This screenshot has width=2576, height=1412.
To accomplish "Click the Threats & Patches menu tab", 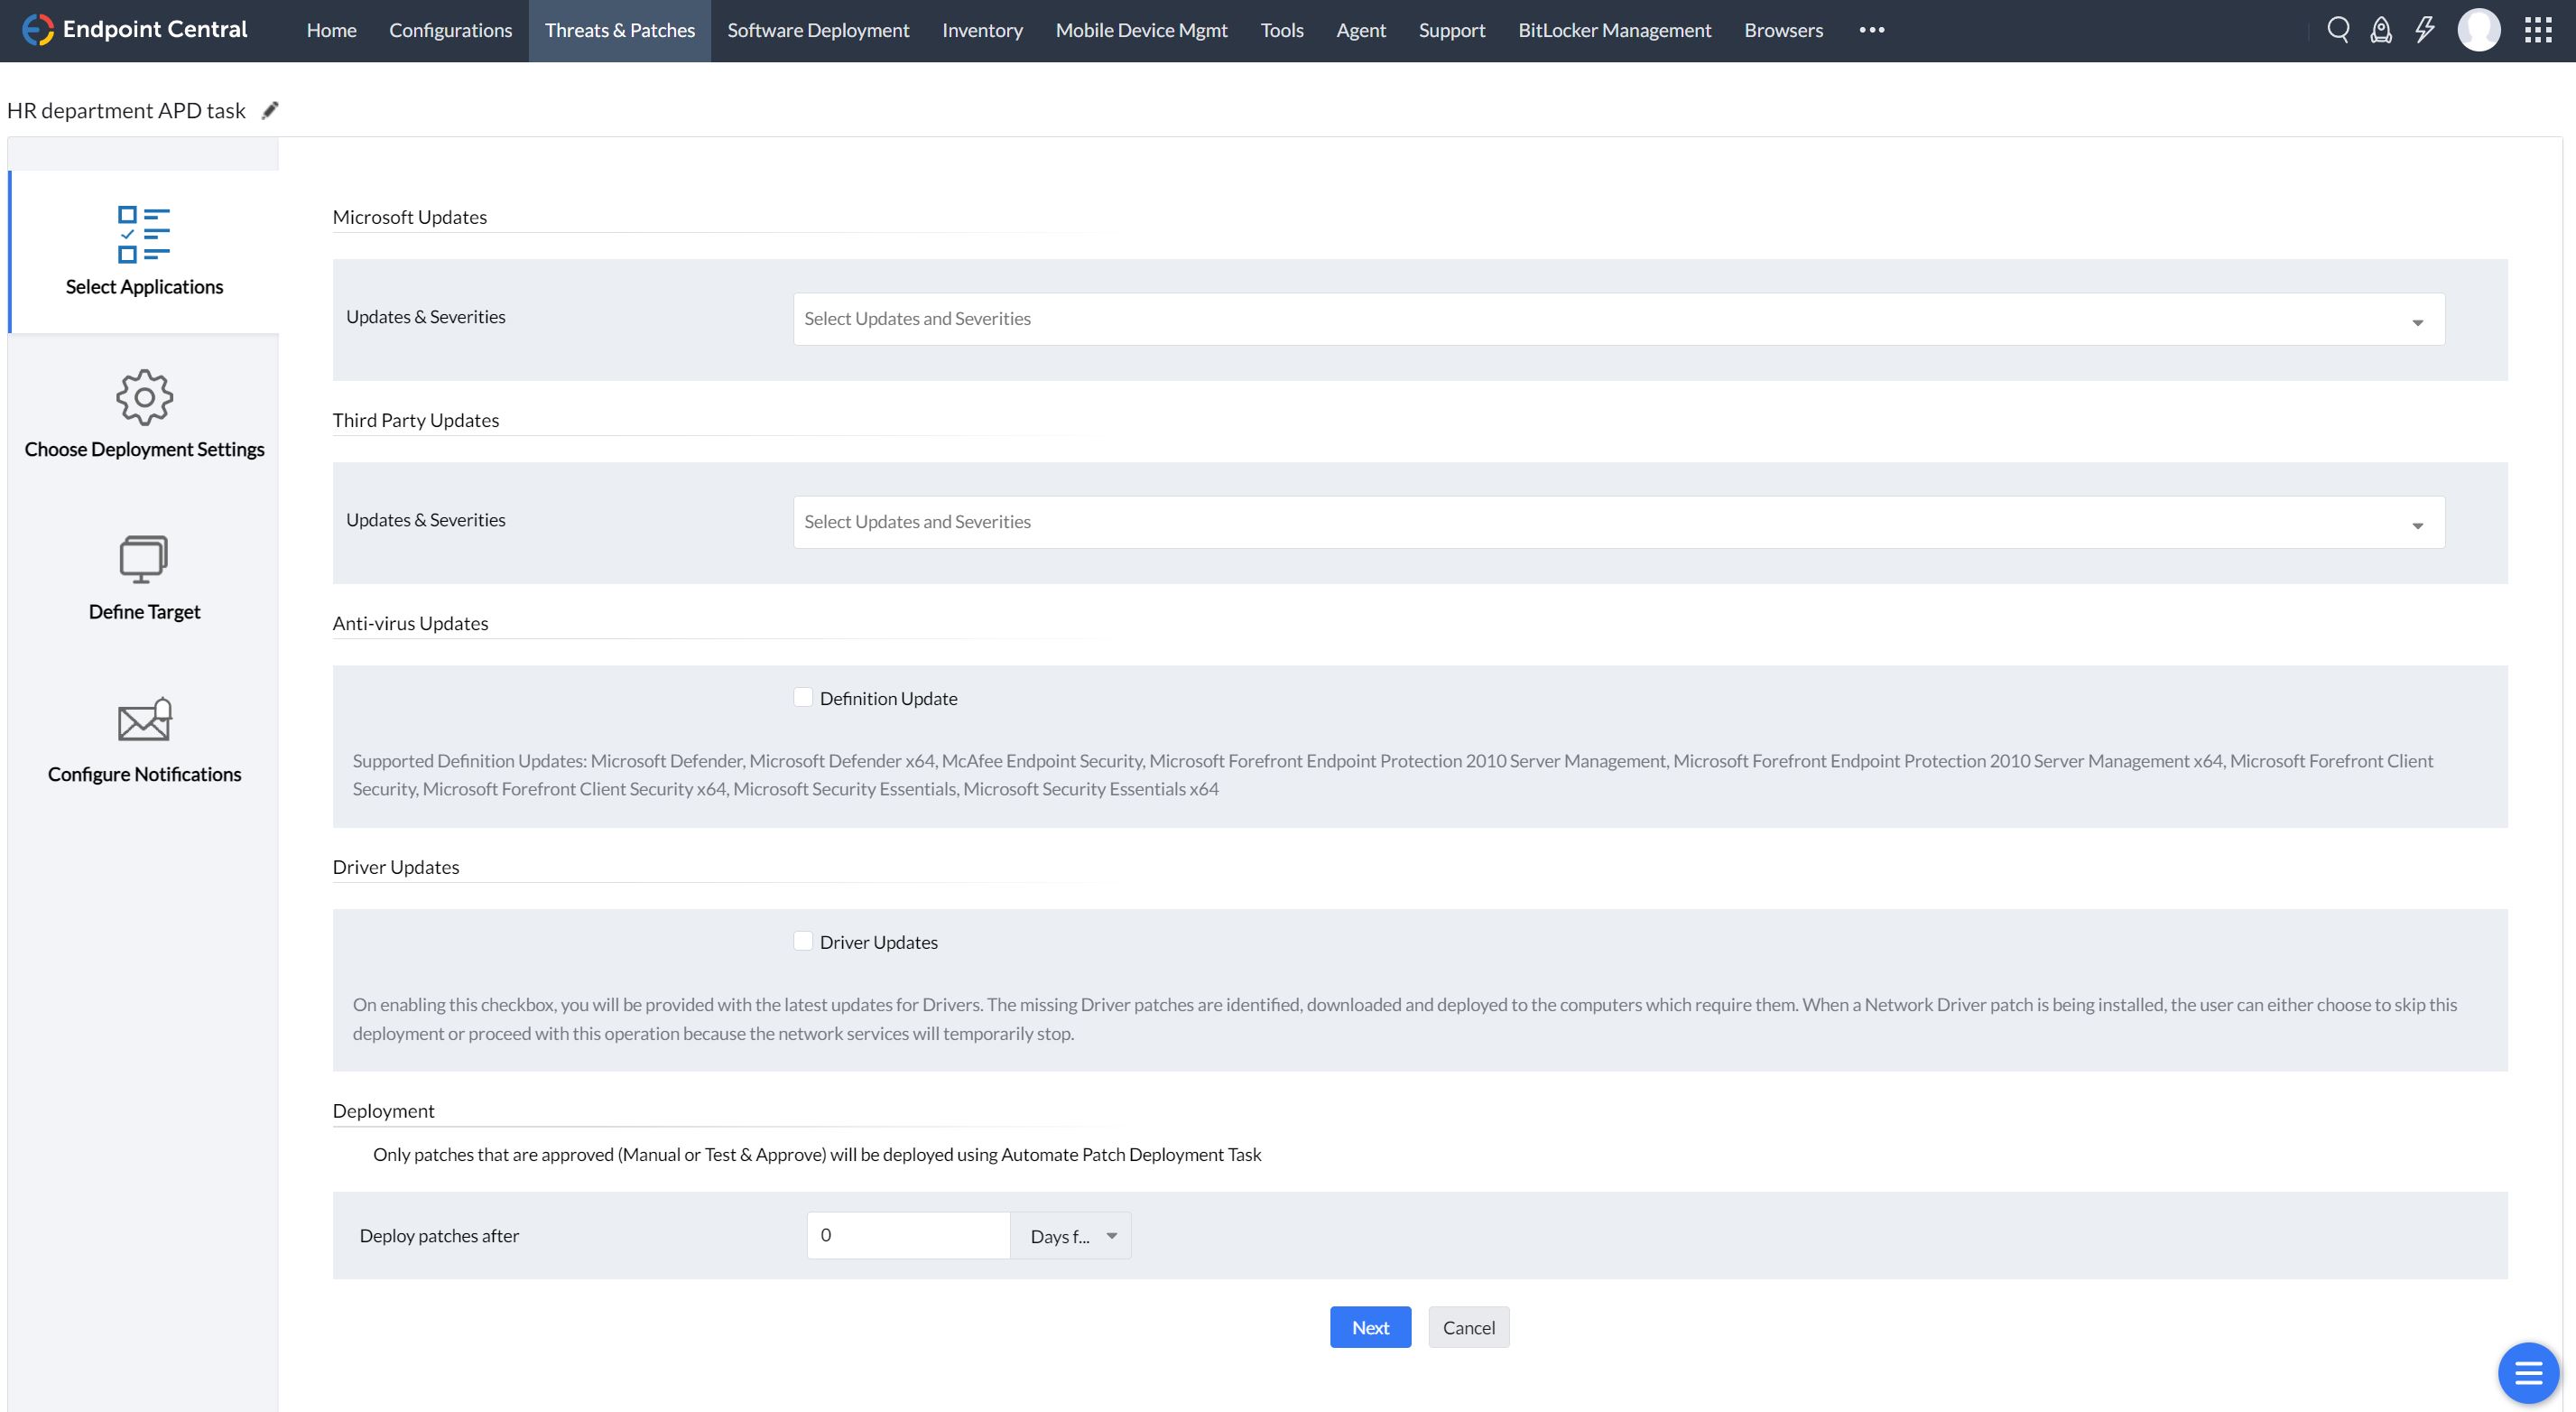I will pos(619,32).
